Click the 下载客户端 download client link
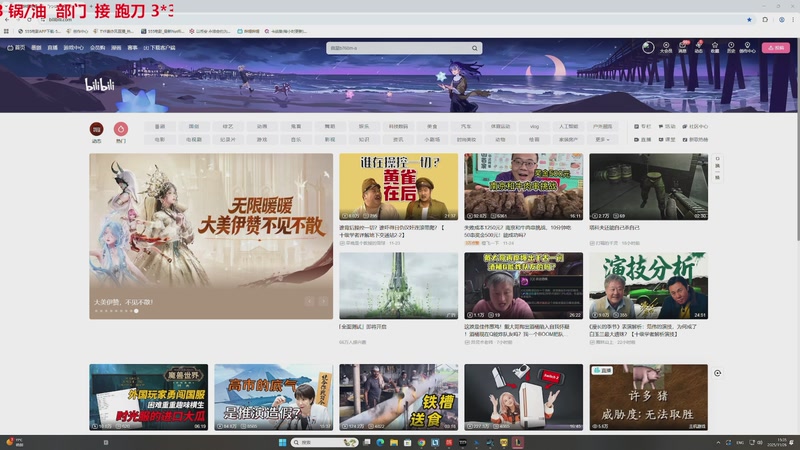800x450 pixels. click(x=159, y=47)
